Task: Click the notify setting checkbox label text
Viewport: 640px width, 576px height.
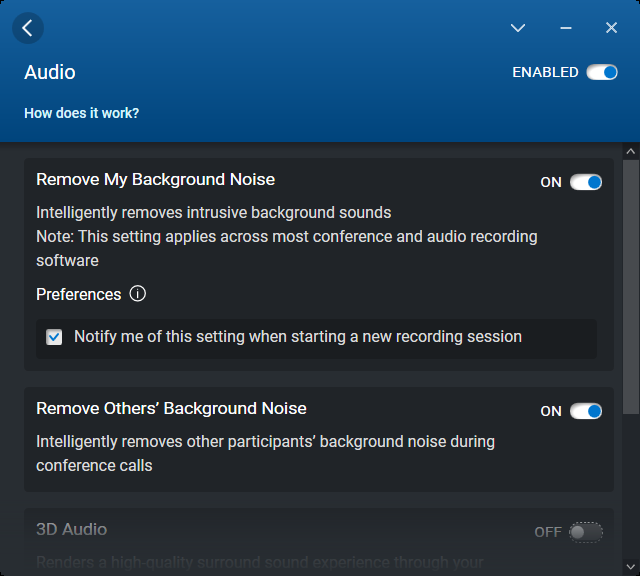Action: click(298, 337)
